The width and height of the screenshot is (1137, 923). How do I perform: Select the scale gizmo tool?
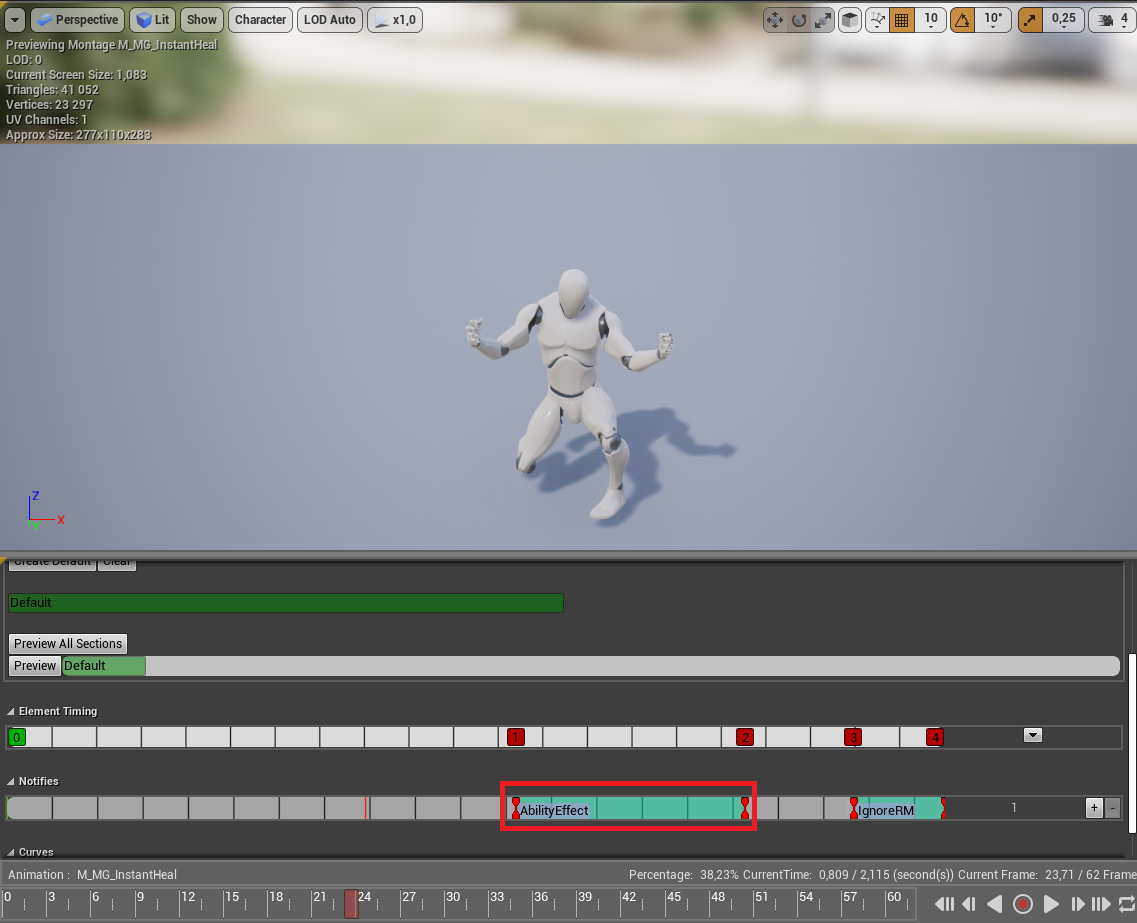pyautogui.click(x=822, y=20)
